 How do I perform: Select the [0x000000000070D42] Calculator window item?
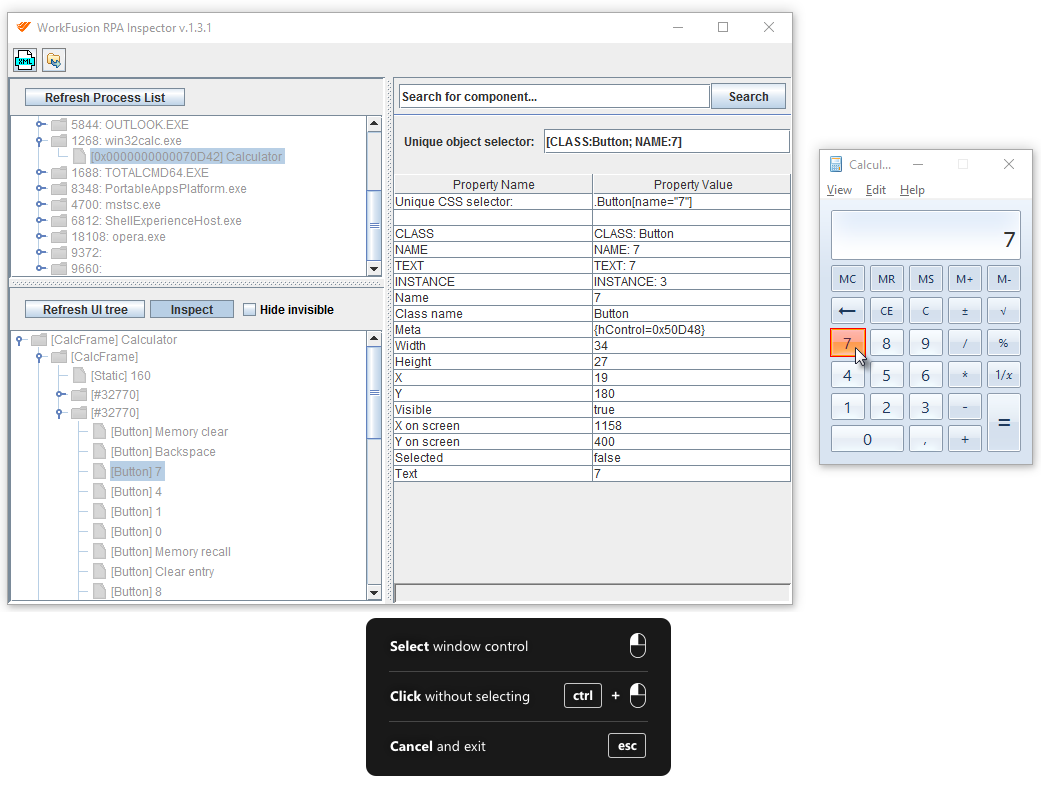coord(187,157)
